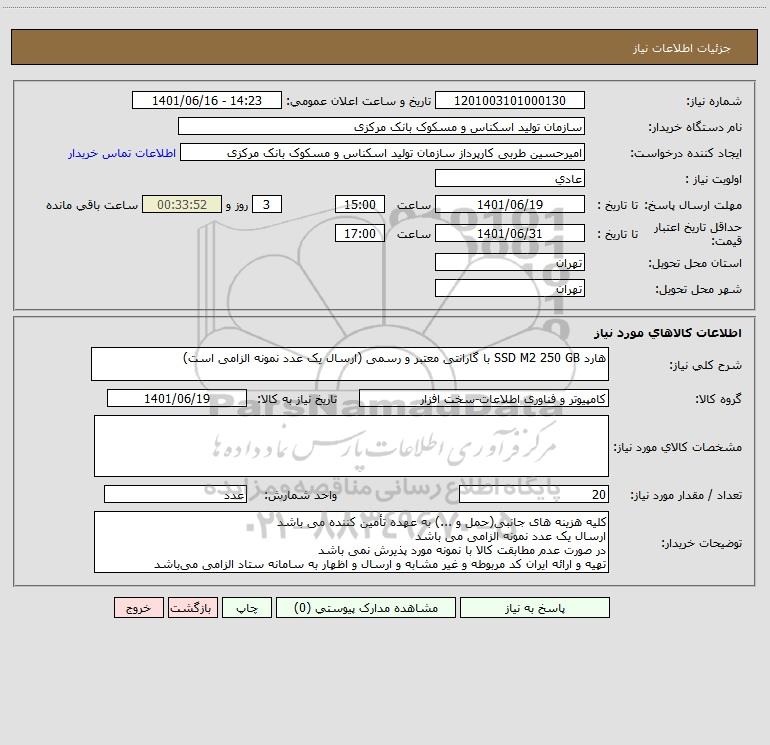Click the remaining days field showing 3
Viewport: 770px width, 745px height.
[x=267, y=204]
